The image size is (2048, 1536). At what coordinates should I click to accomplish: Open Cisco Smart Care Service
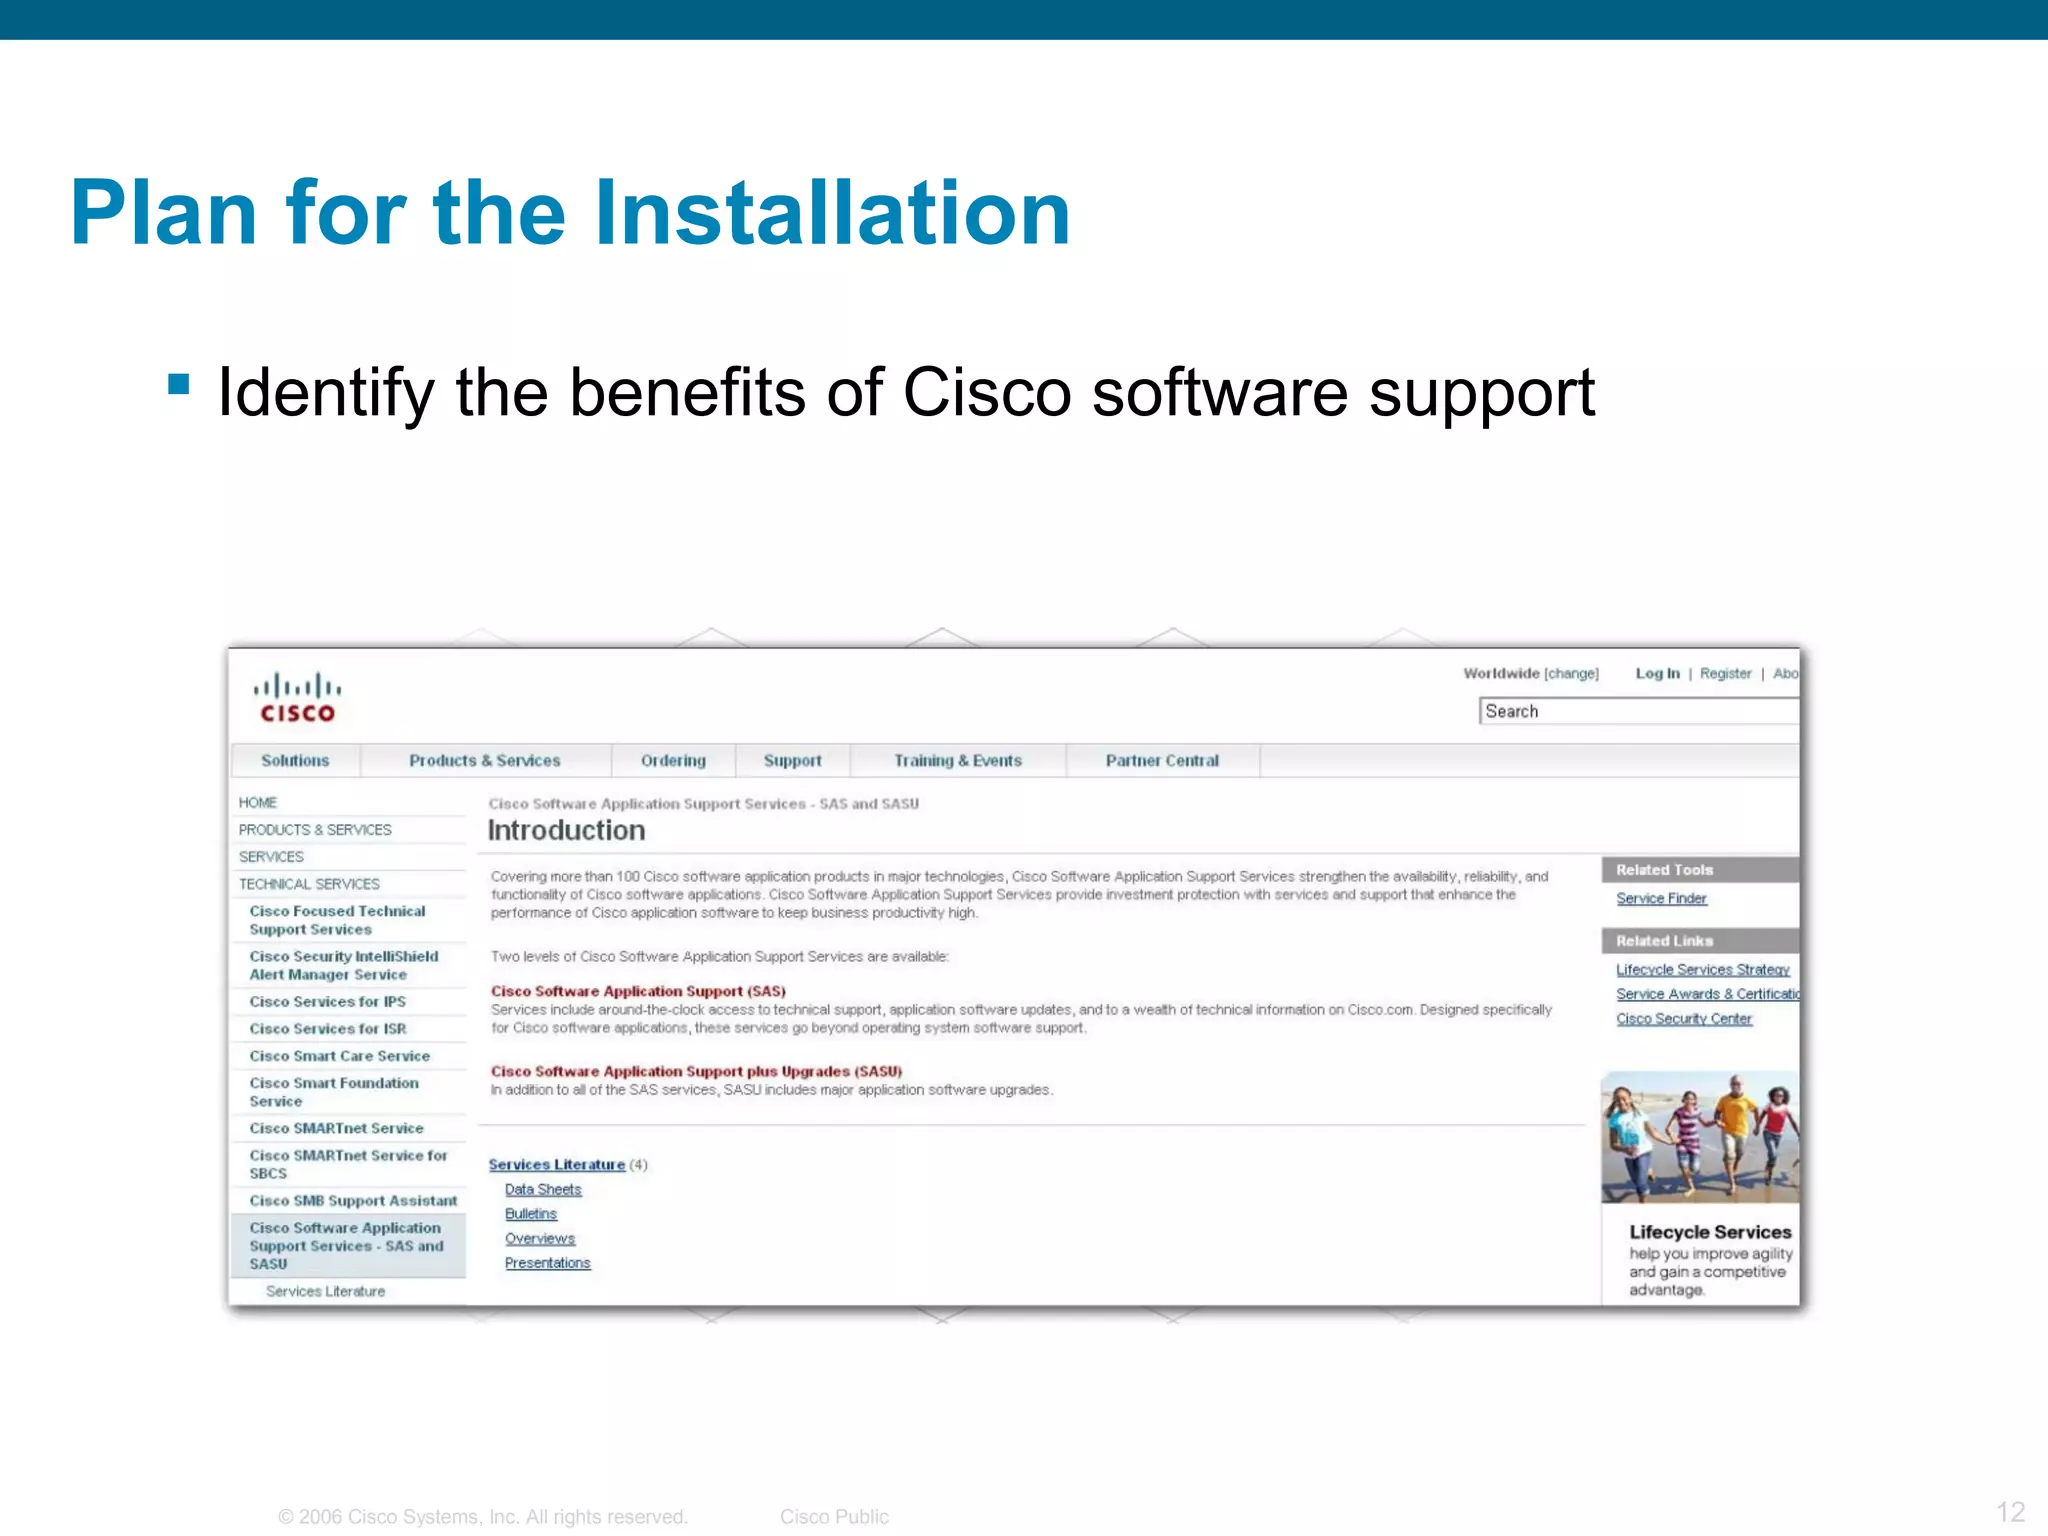point(339,1055)
